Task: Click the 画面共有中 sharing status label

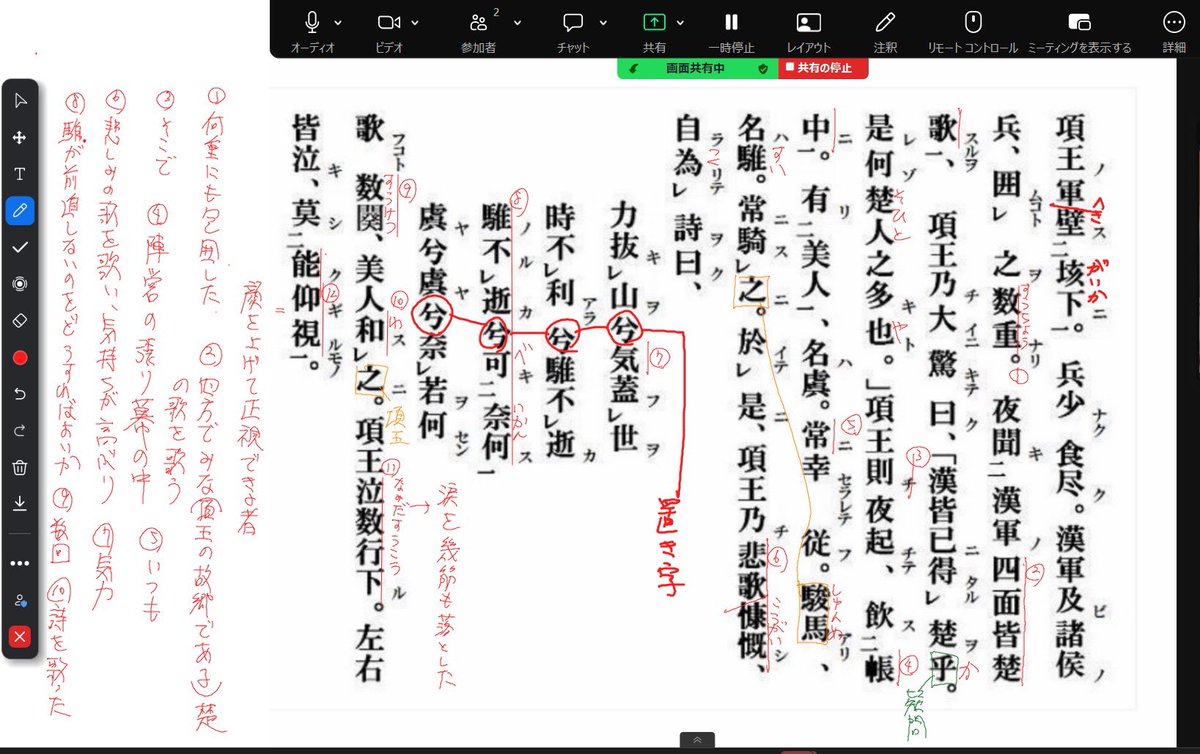Action: click(695, 69)
